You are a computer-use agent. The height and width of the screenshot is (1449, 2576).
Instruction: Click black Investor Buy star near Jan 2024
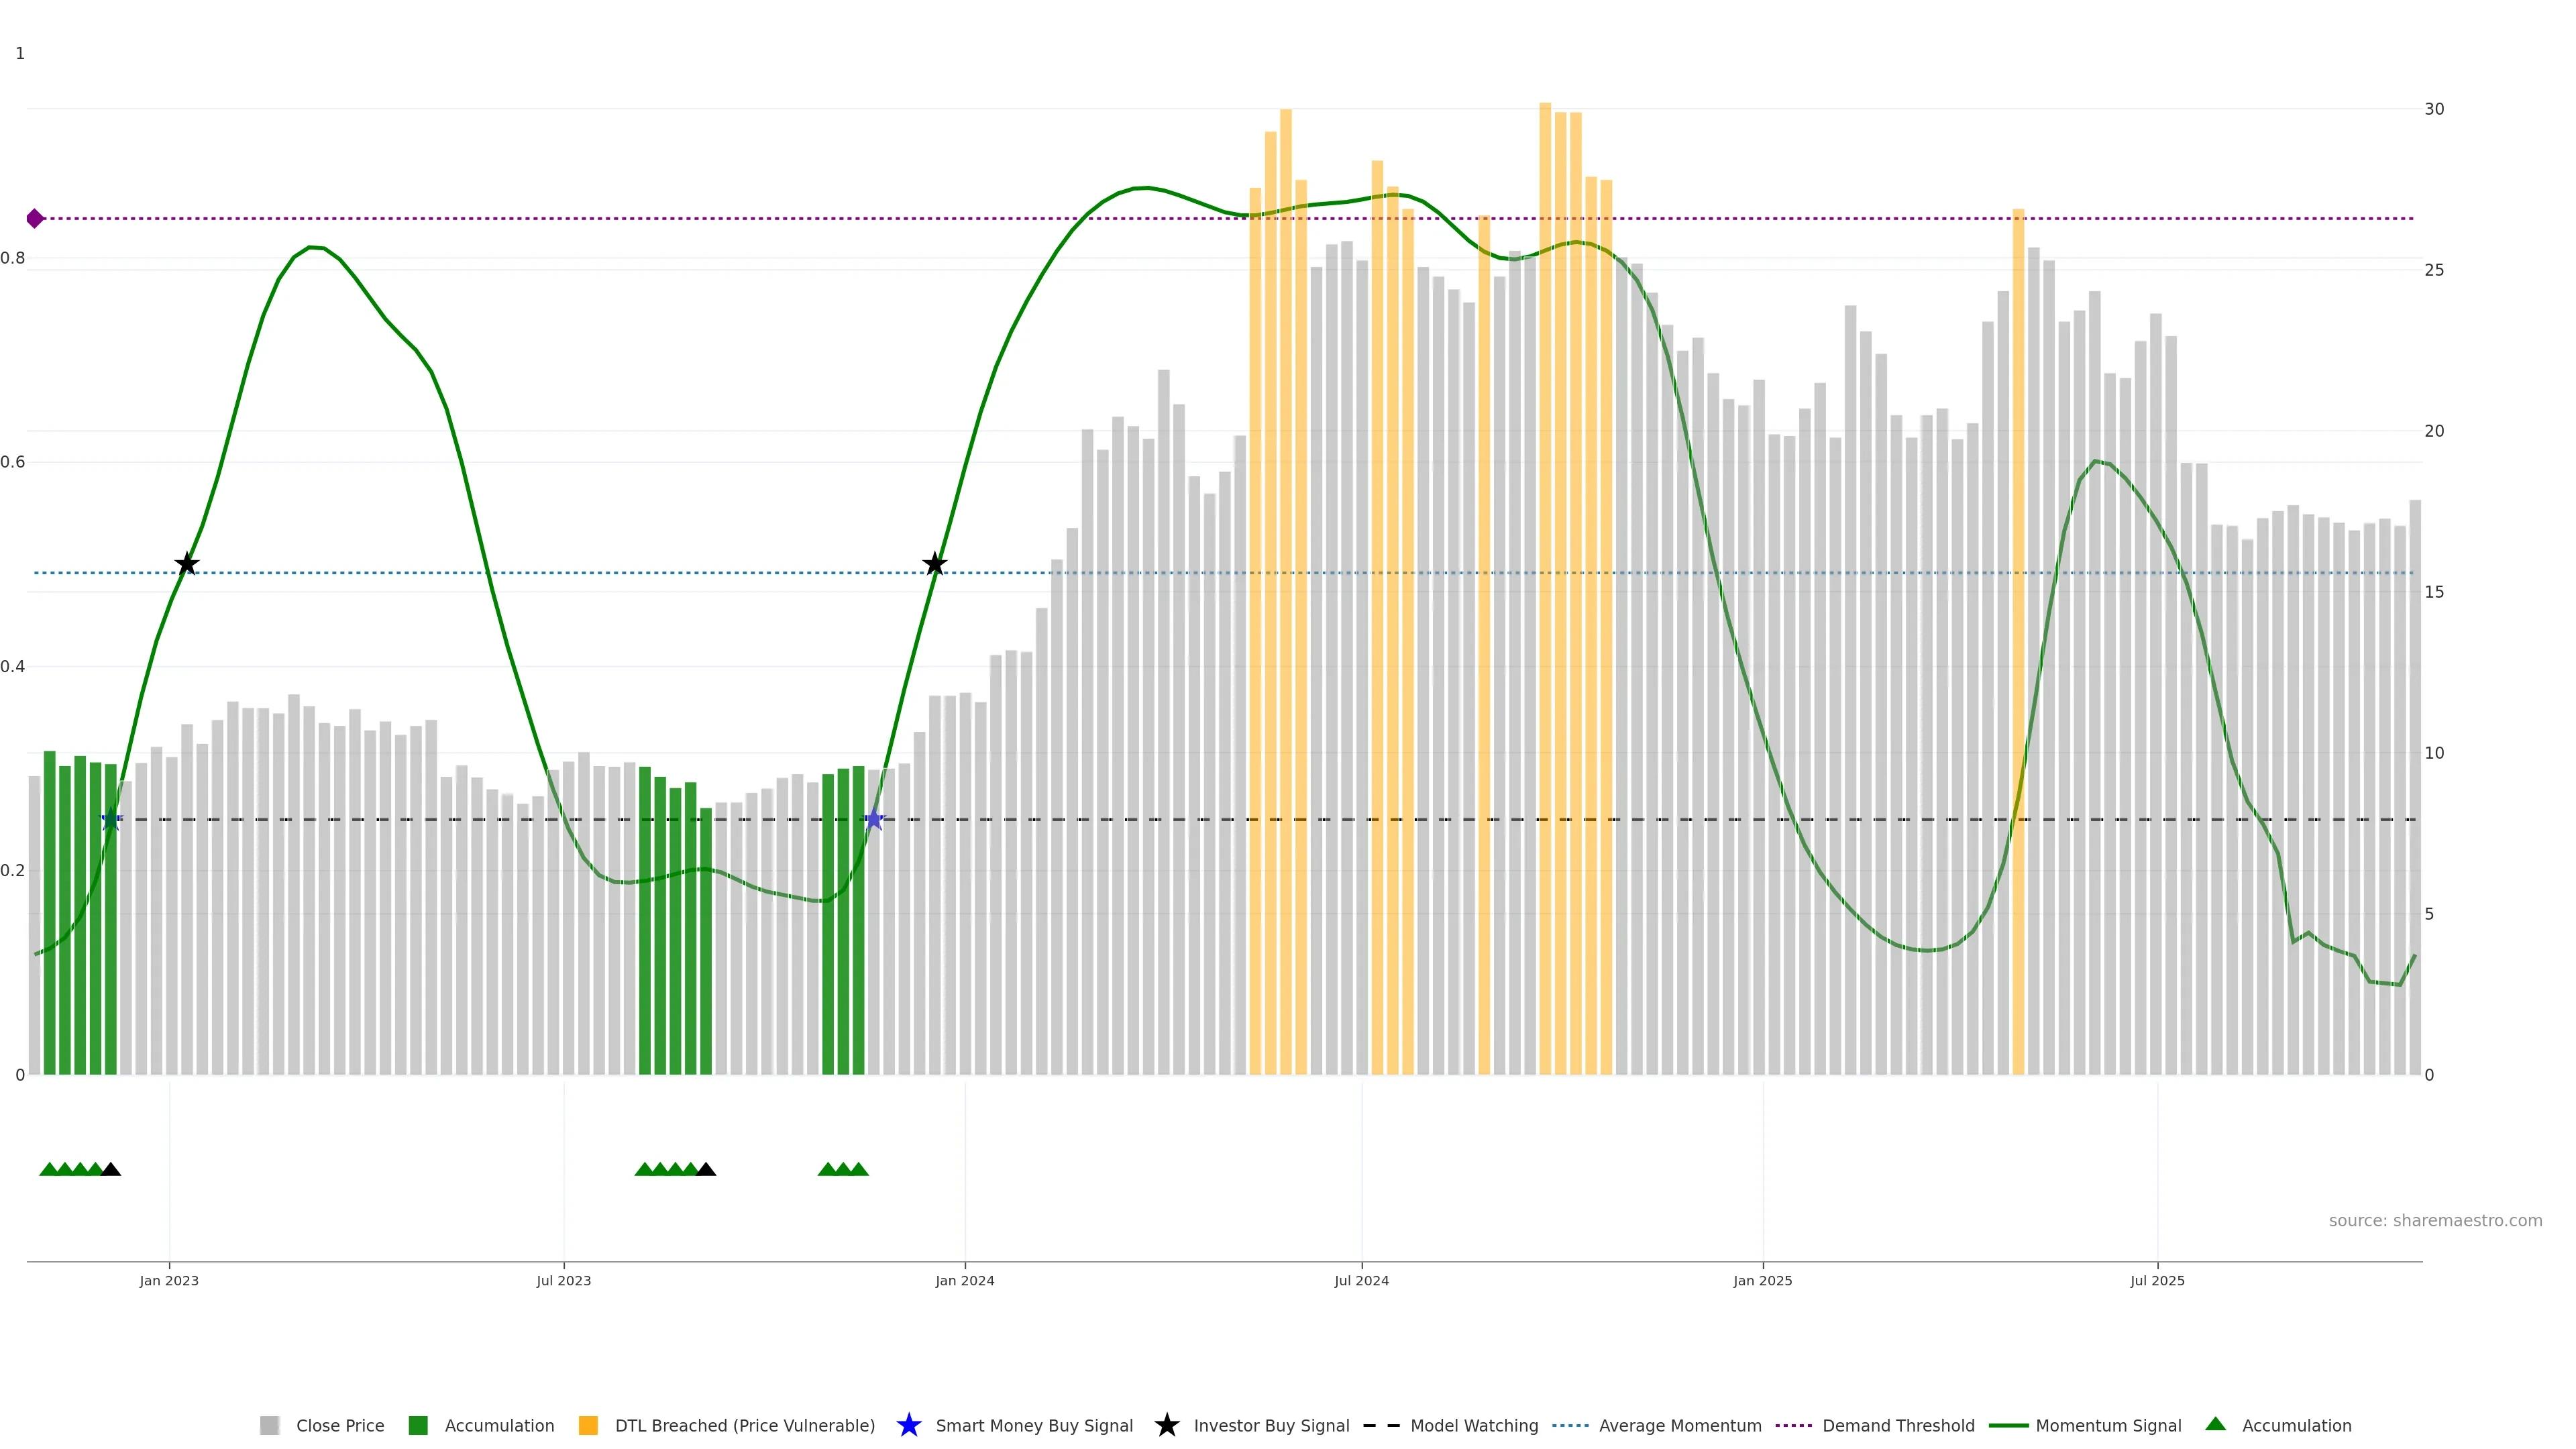tap(934, 565)
